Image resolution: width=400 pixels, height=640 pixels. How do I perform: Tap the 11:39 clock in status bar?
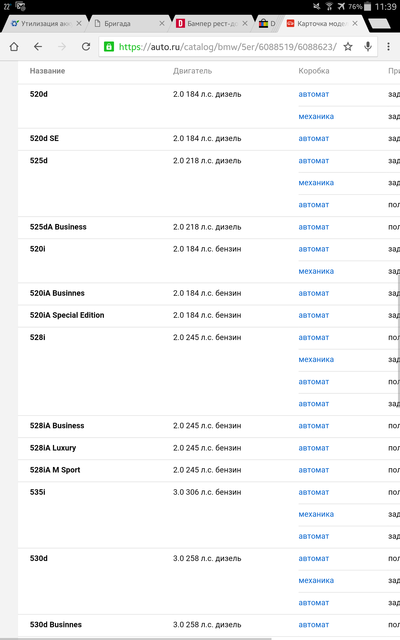coord(385,7)
